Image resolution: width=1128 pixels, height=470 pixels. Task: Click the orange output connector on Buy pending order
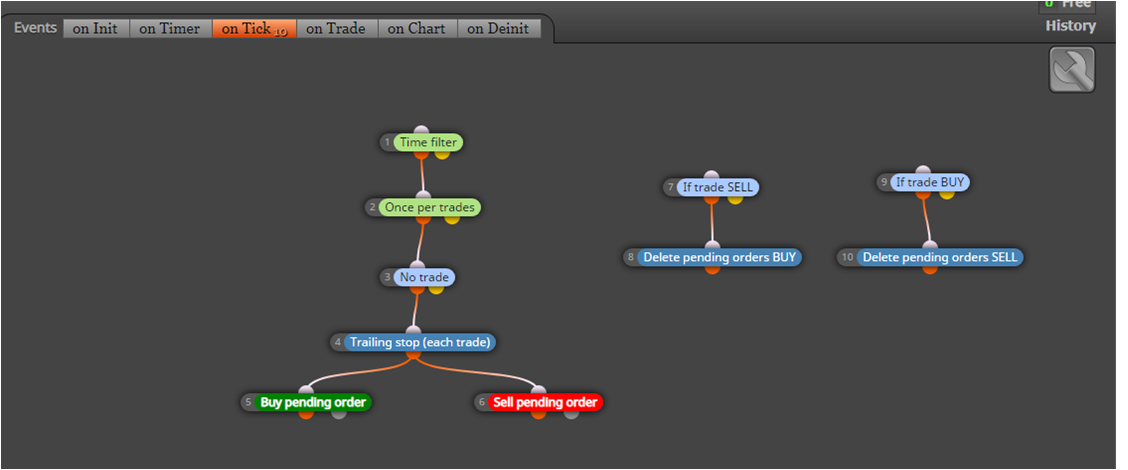coord(306,414)
